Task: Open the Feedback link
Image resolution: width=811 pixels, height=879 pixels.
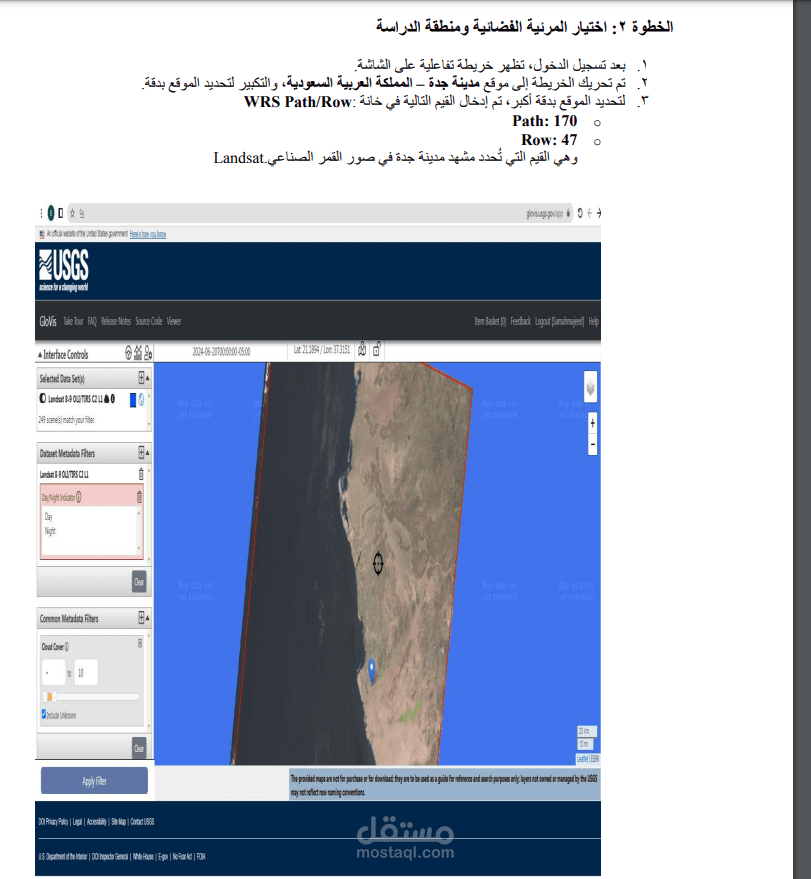Action: (x=521, y=321)
